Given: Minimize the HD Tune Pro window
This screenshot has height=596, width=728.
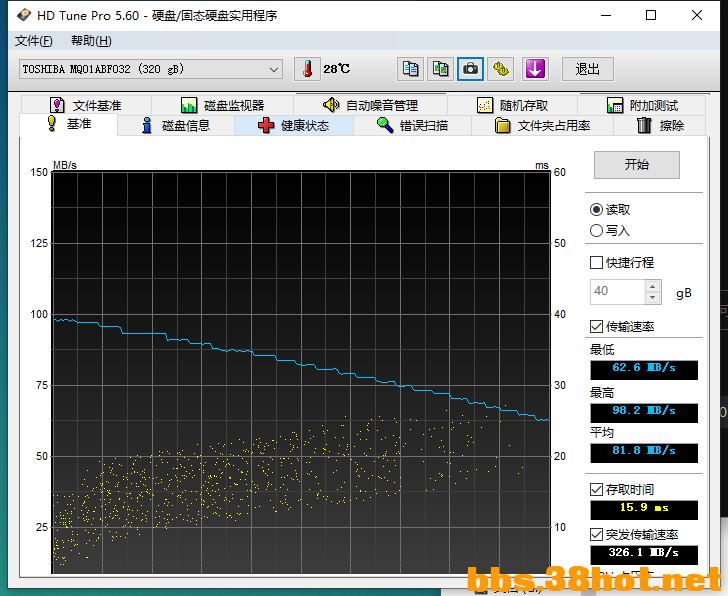Looking at the screenshot, I should 606,15.
